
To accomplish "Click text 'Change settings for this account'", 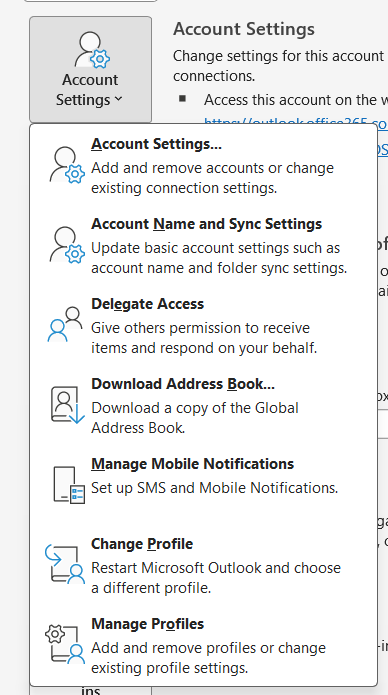I will [278, 56].
